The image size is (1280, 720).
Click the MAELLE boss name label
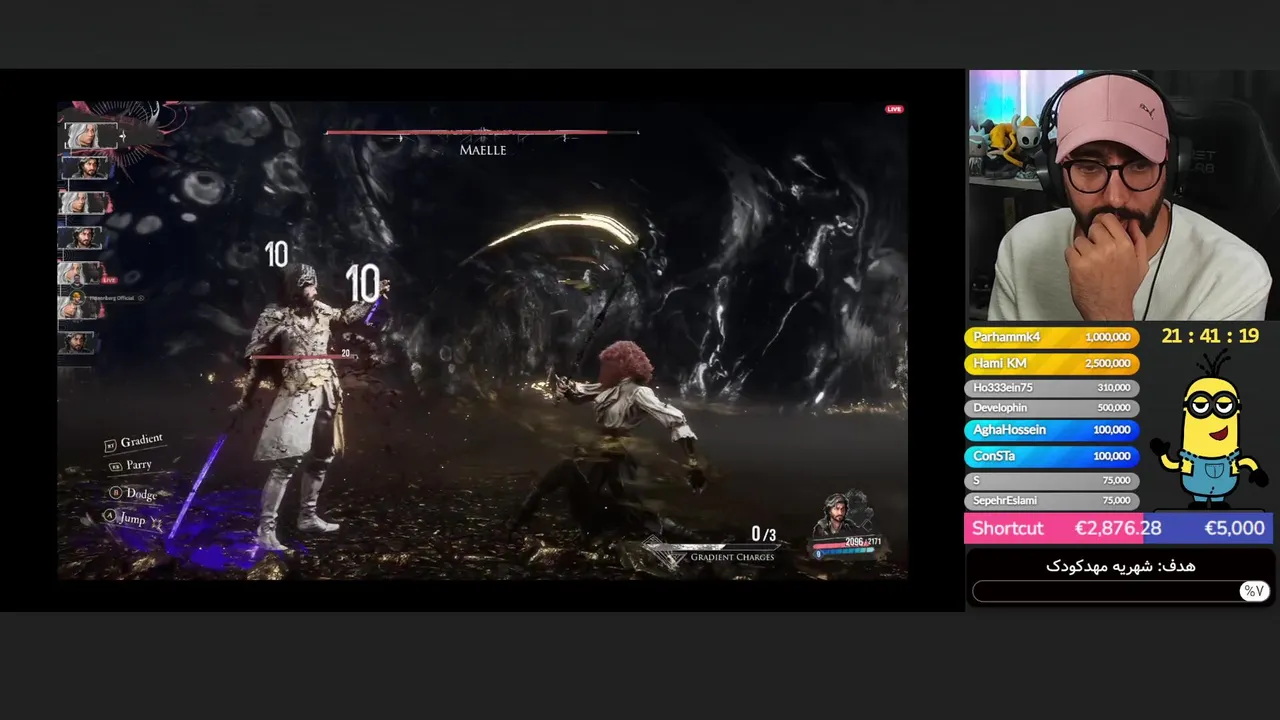(483, 150)
